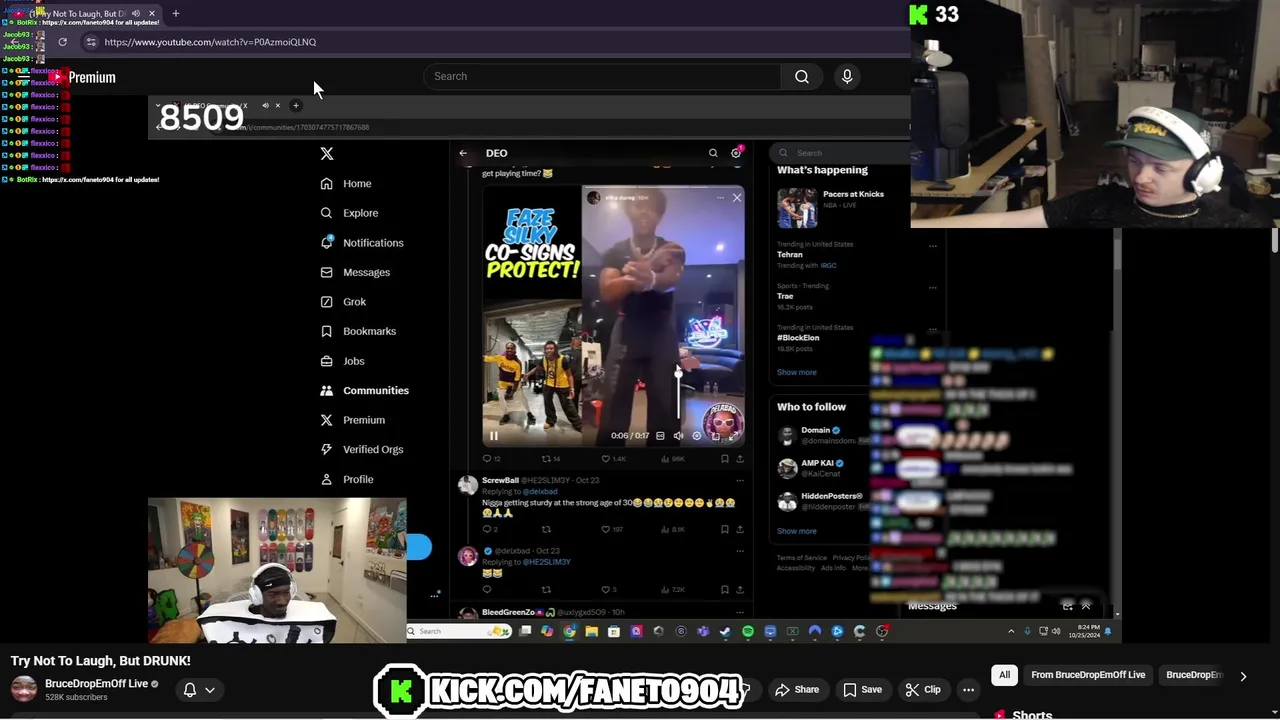1280x720 pixels.
Task: Save the YouTube video to playlist
Action: (862, 690)
